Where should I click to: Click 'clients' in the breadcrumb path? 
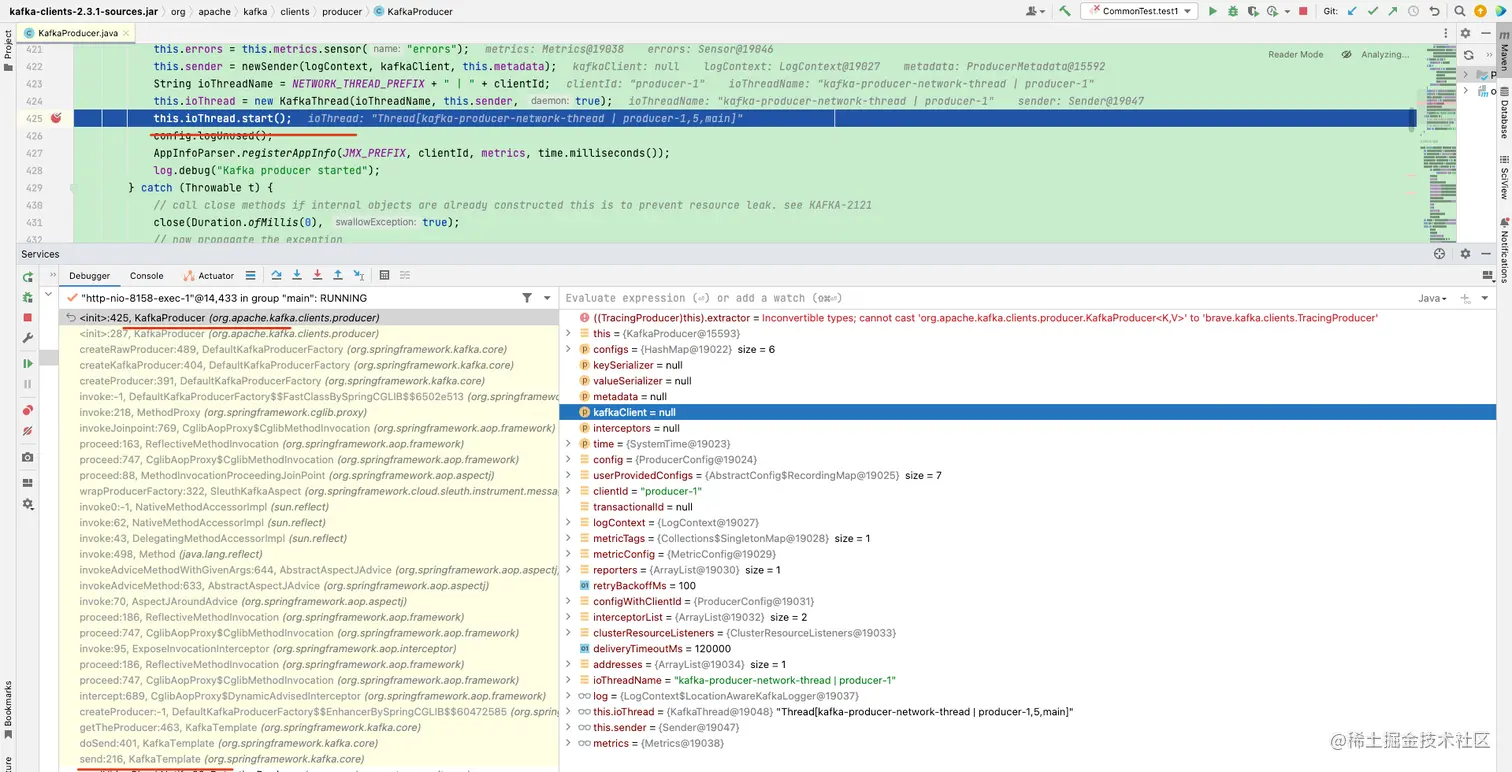[295, 11]
